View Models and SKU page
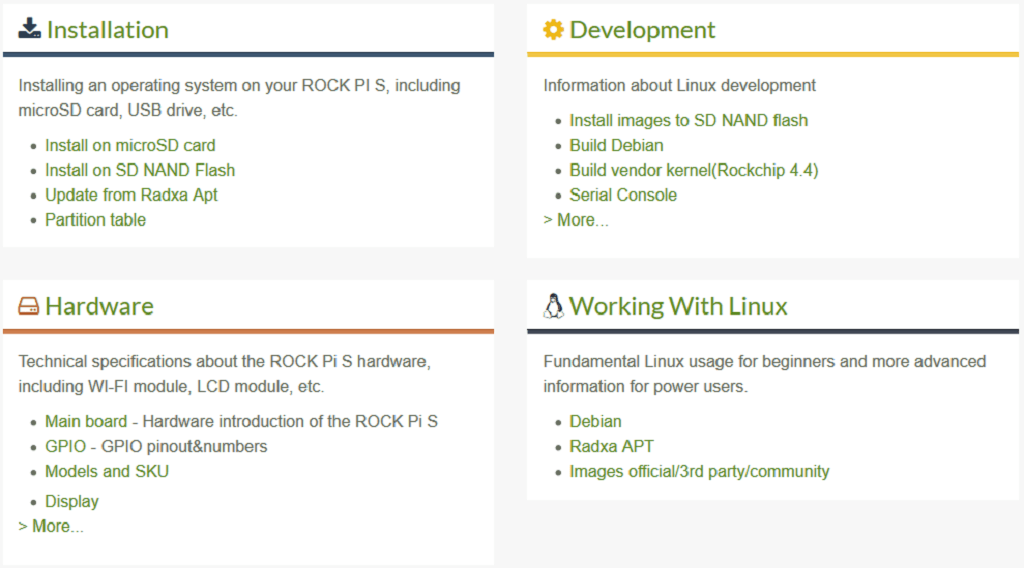The width and height of the screenshot is (1024, 568). coord(106,471)
